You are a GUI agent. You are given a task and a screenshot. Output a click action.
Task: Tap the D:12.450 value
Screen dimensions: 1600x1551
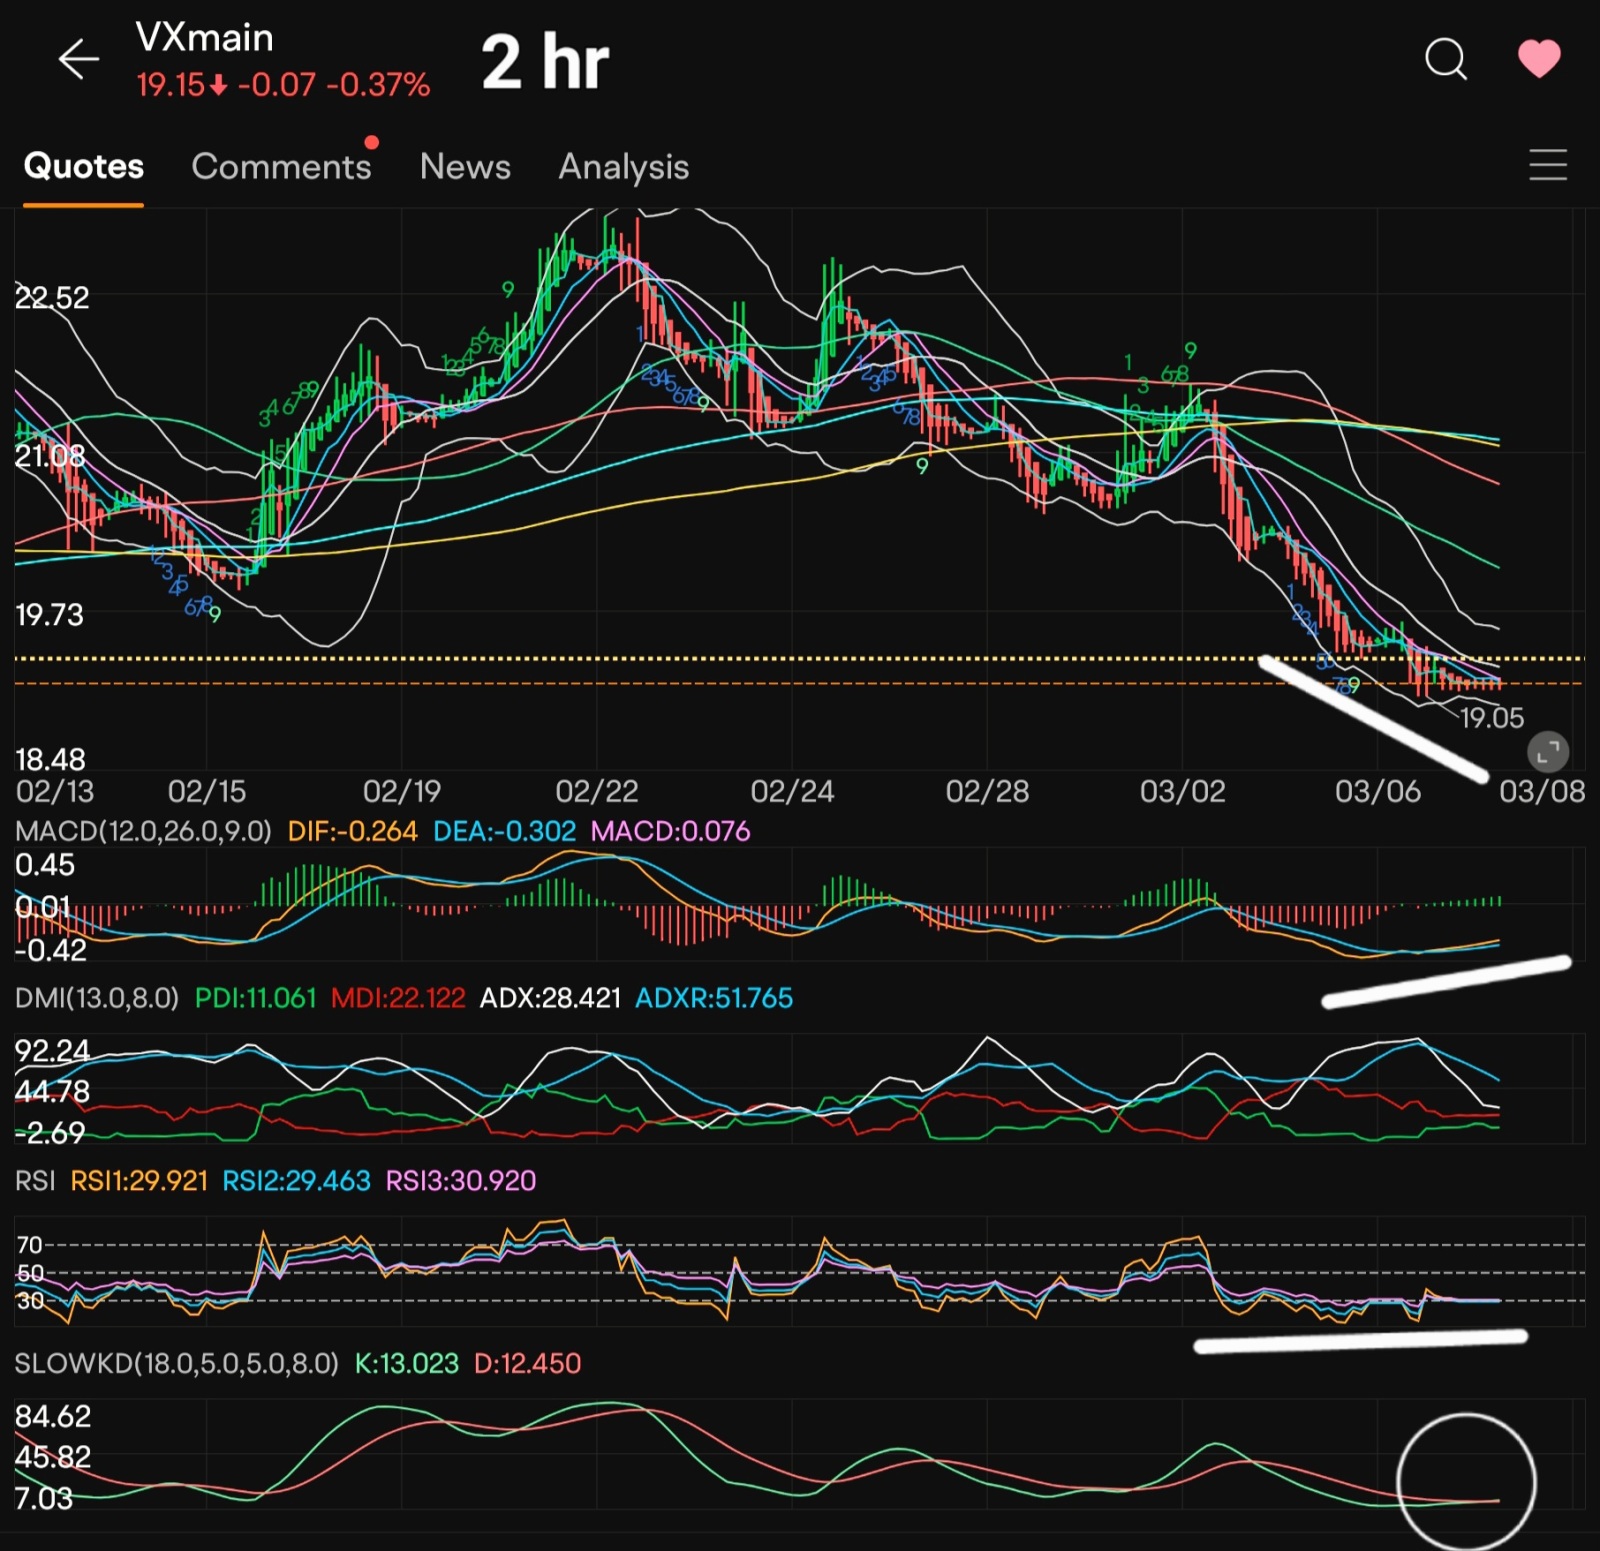point(527,1364)
